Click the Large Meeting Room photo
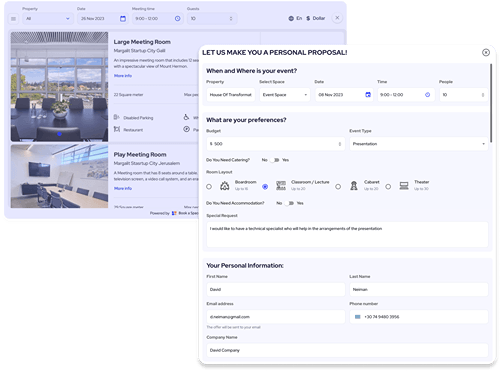The height and width of the screenshot is (371, 500). pos(59,87)
